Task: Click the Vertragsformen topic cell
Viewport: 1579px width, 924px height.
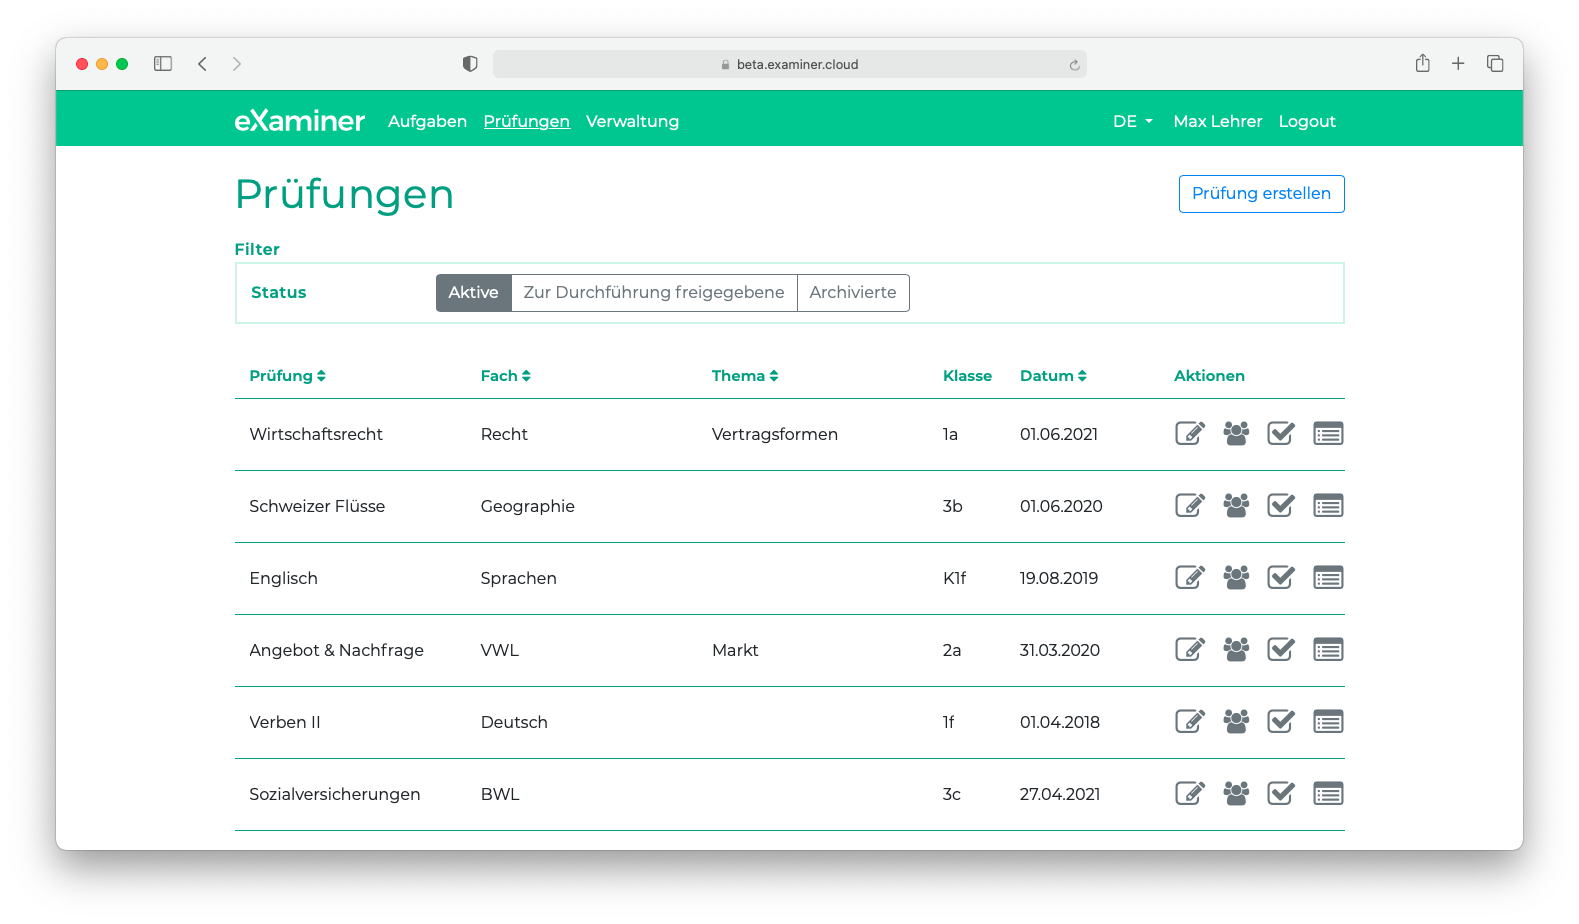Action: click(x=775, y=434)
